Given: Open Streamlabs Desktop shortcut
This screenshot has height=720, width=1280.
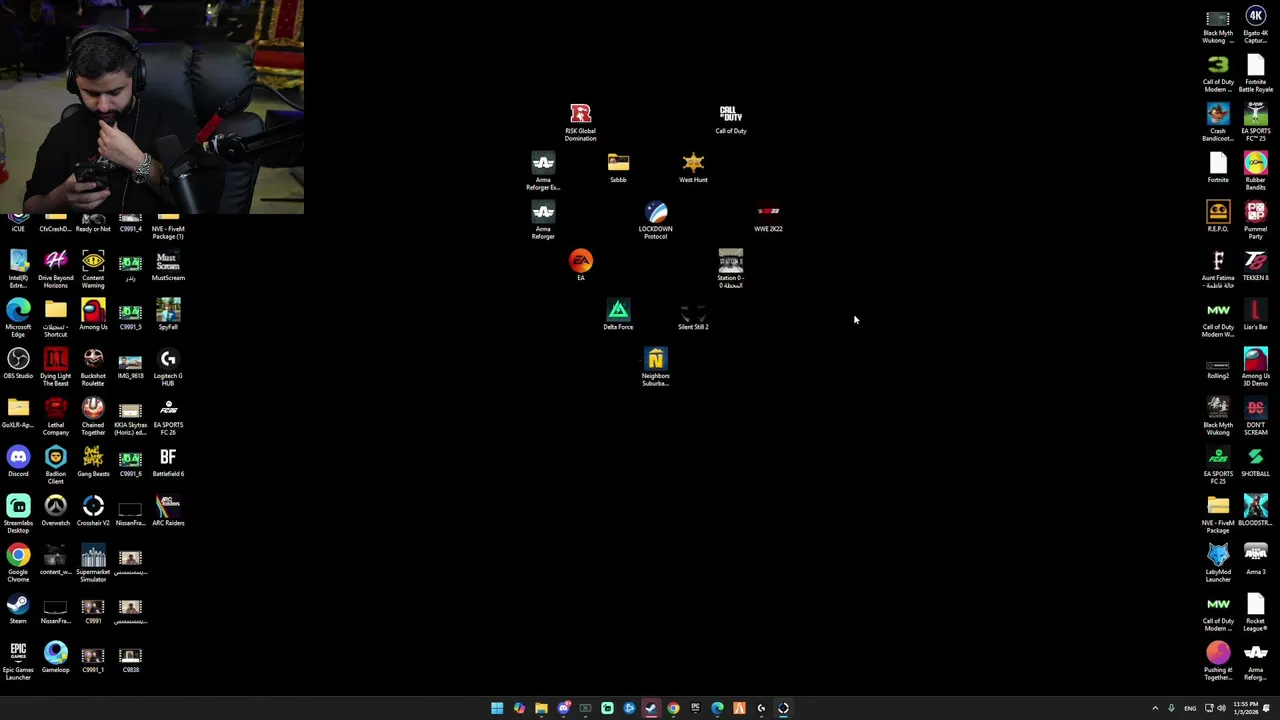Looking at the screenshot, I should coord(18,514).
